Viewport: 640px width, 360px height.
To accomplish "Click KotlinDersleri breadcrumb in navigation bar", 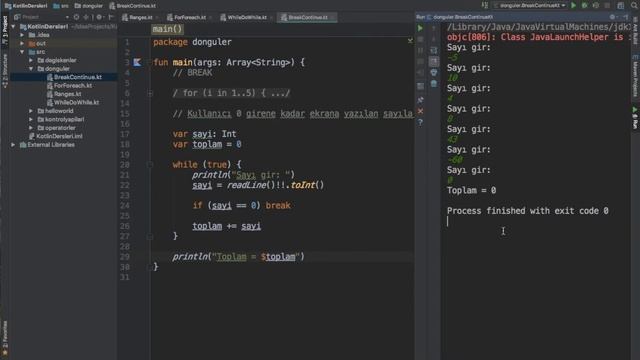I will (26, 6).
